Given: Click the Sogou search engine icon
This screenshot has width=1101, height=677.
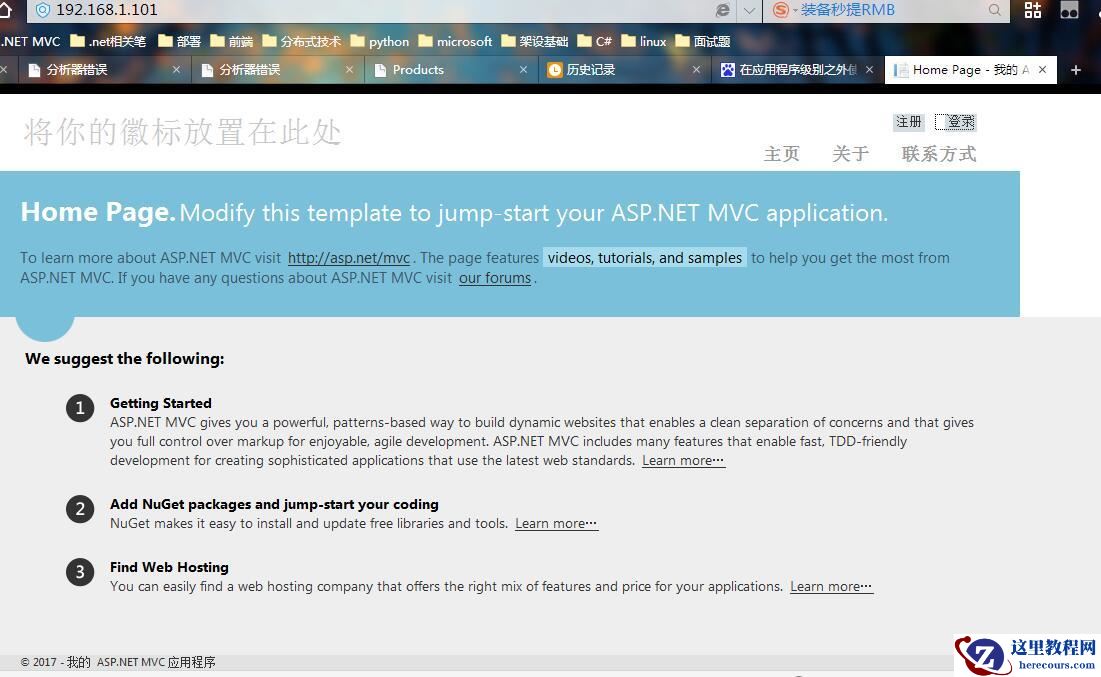Looking at the screenshot, I should (x=780, y=10).
